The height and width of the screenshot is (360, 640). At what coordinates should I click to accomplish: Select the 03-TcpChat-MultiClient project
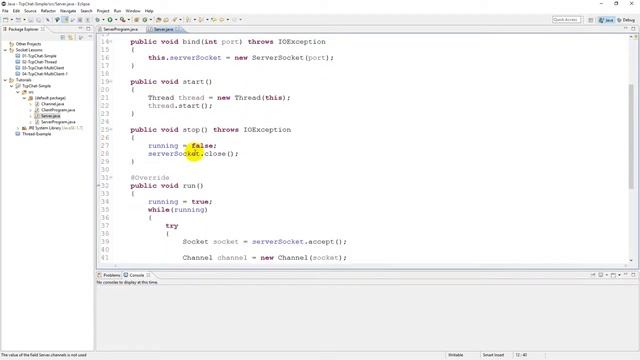point(43,68)
